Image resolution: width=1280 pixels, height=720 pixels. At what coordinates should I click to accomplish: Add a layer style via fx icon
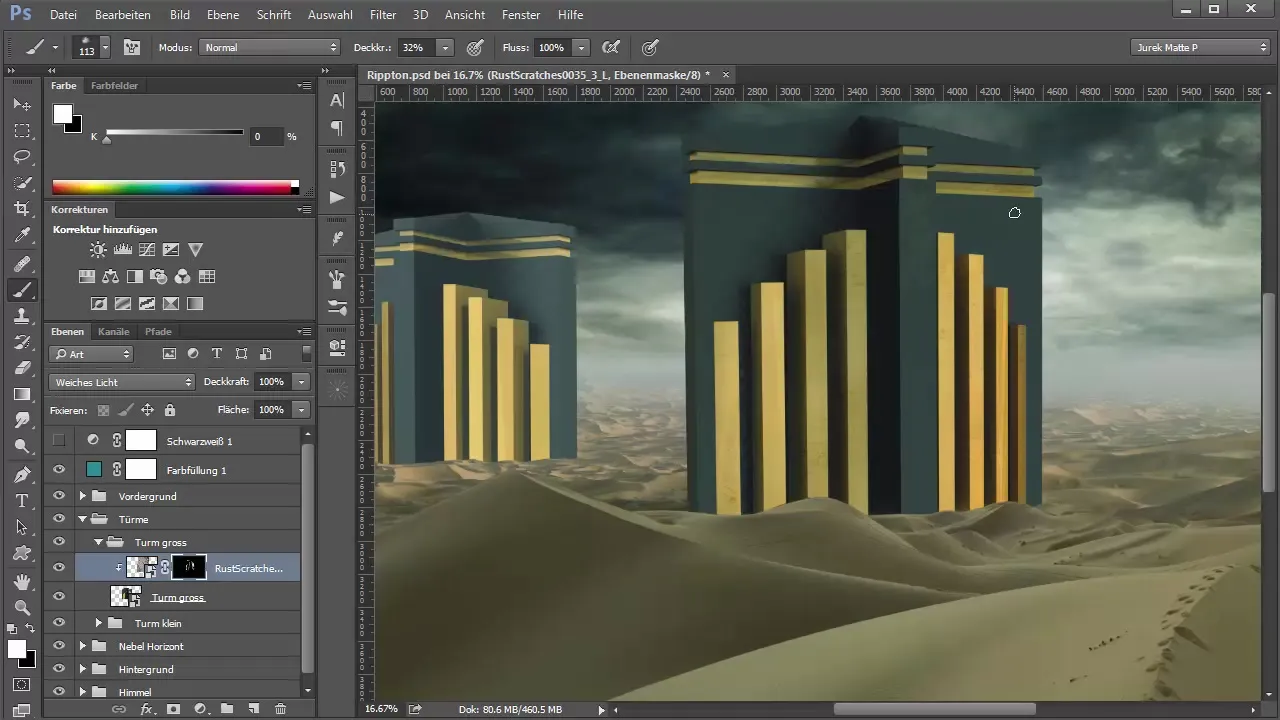tap(146, 709)
